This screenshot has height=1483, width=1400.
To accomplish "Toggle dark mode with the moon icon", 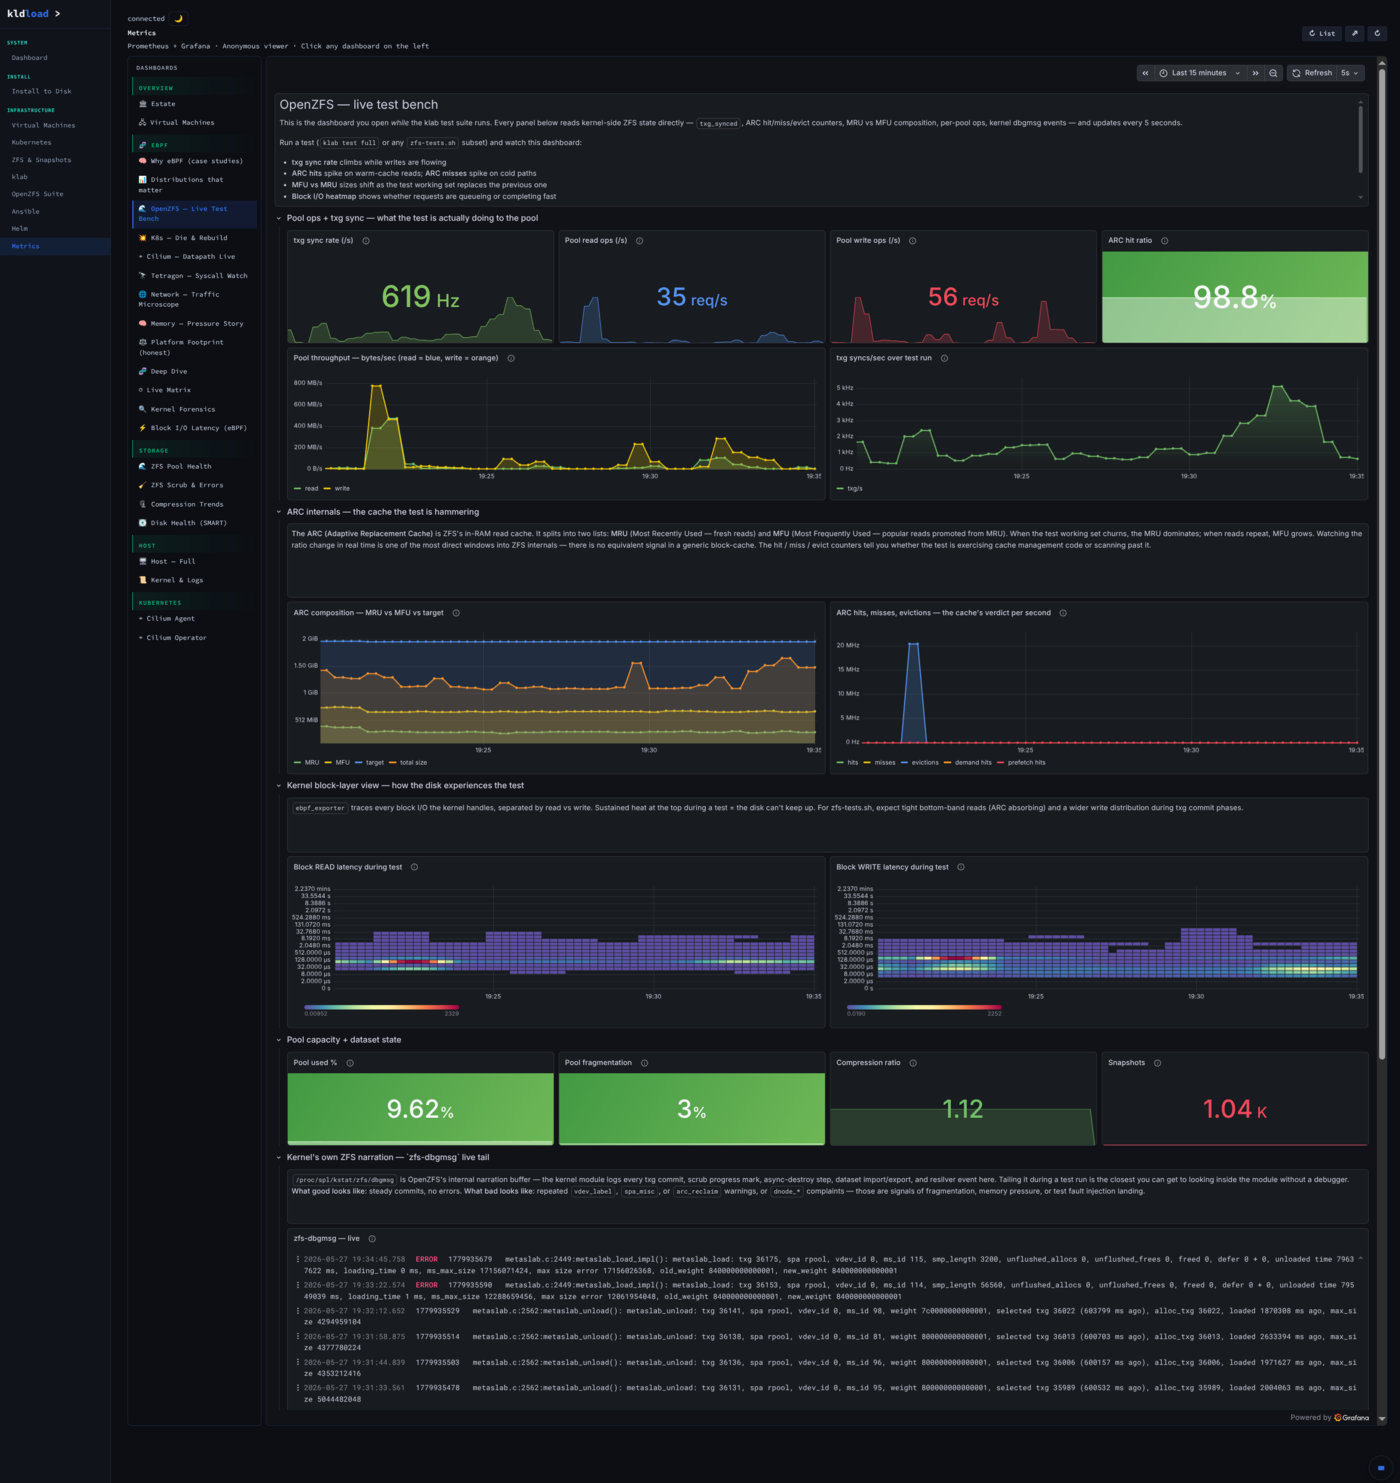I will [179, 18].
